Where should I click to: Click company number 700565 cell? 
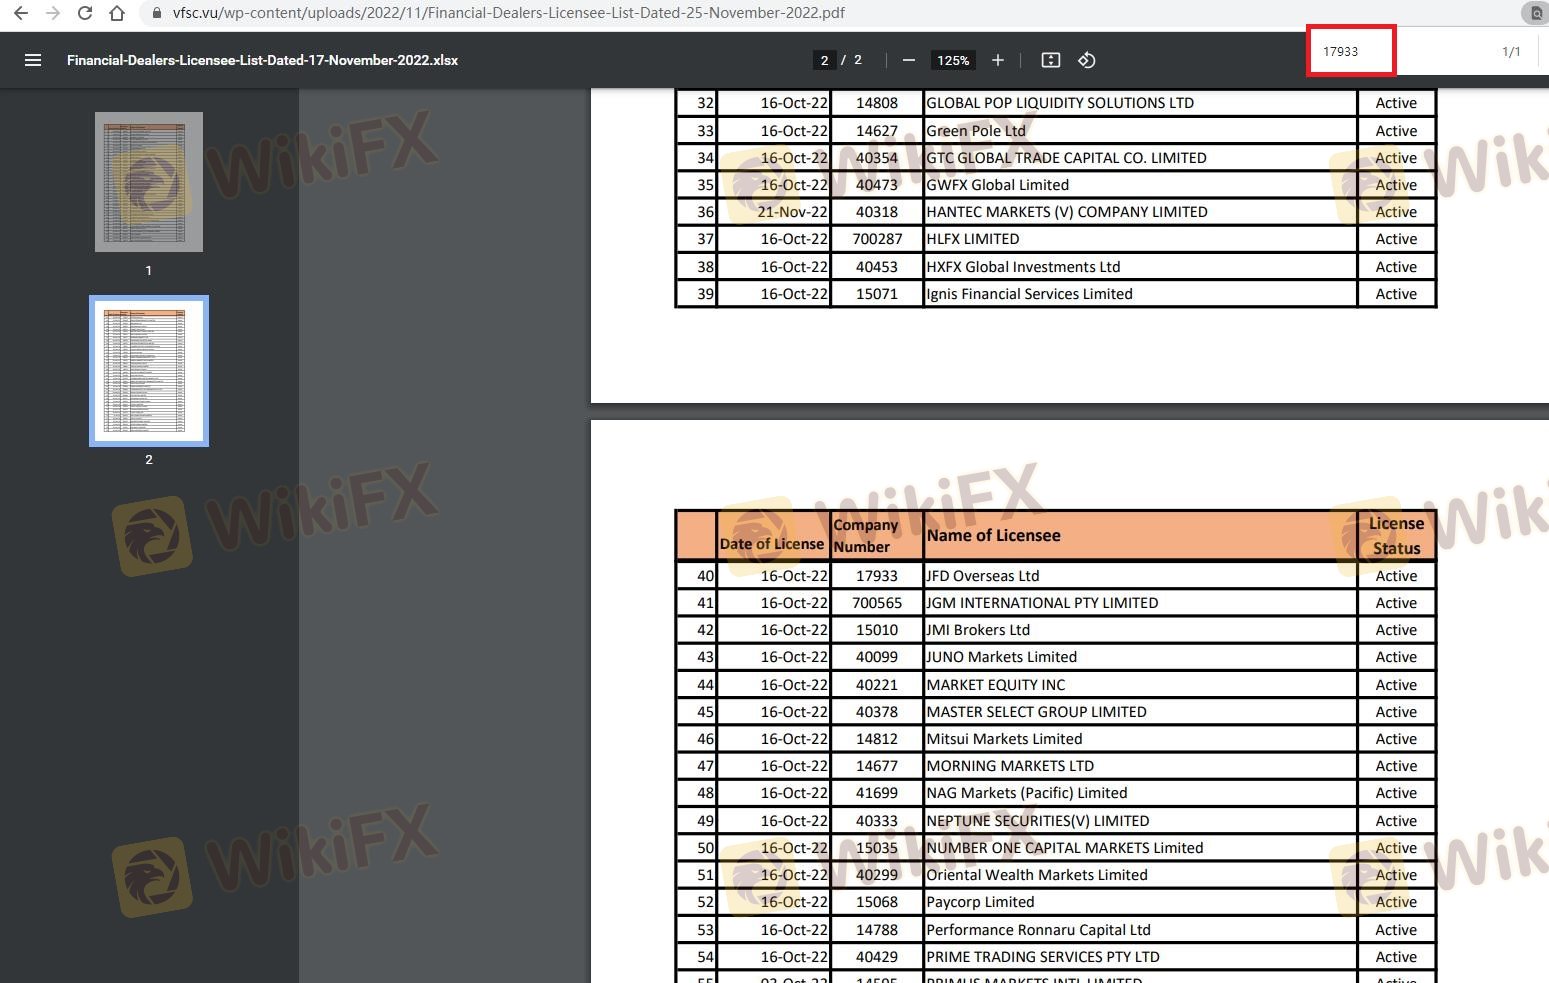[x=876, y=603]
